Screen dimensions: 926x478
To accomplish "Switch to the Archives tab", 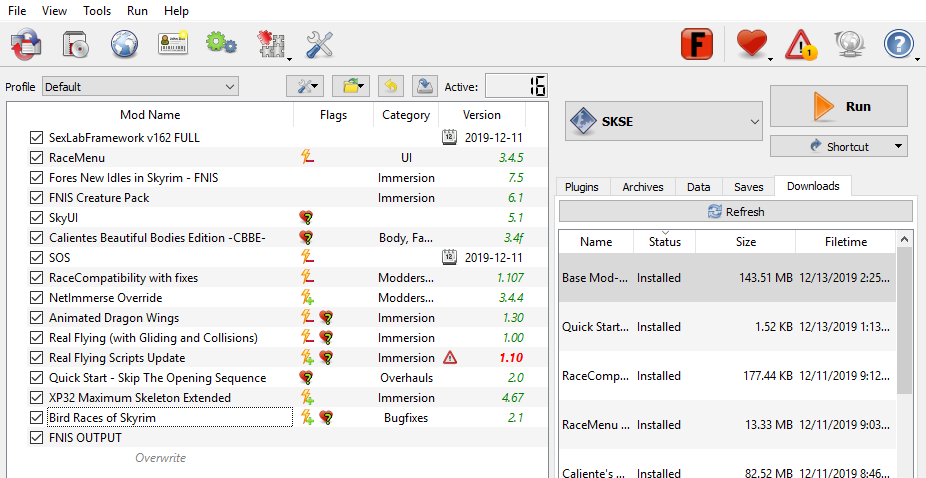I will [643, 187].
